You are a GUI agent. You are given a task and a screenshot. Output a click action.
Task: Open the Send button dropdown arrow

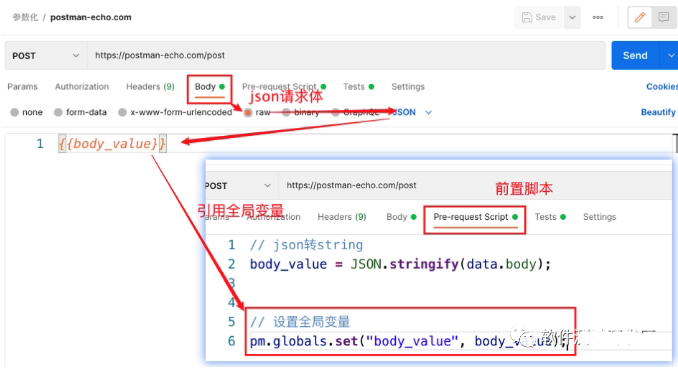tap(670, 55)
